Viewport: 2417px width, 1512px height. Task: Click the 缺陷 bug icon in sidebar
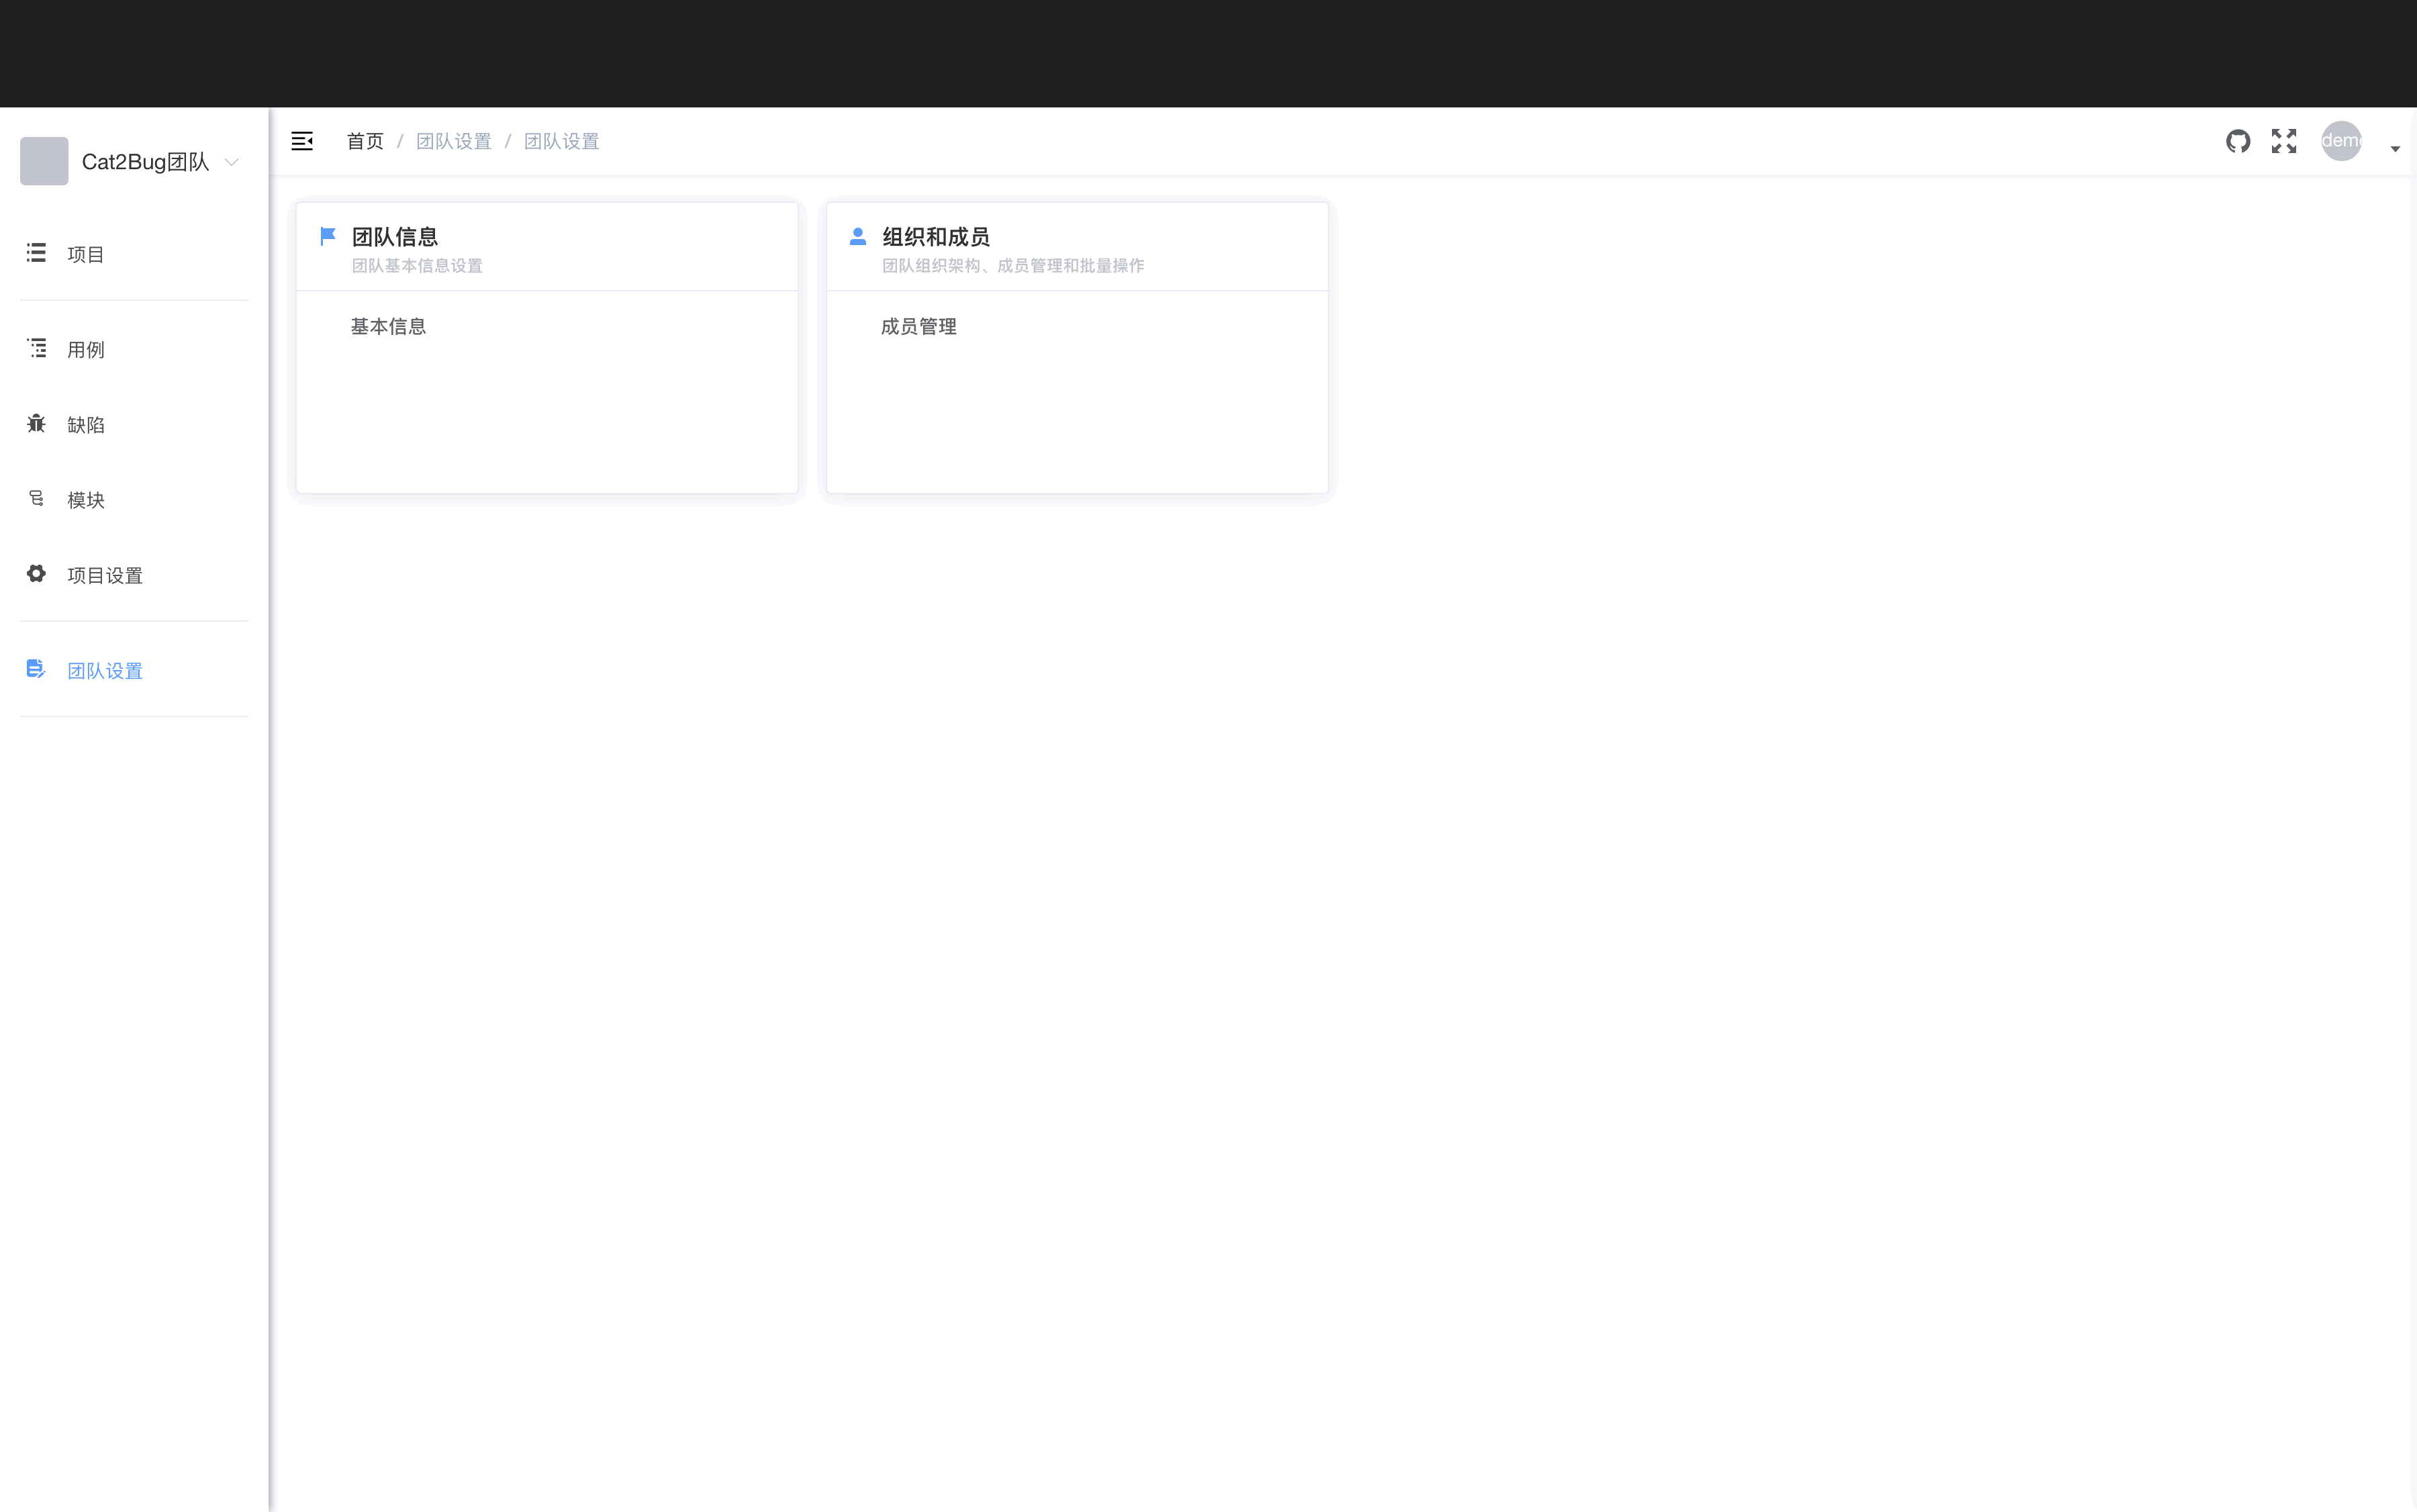point(36,423)
